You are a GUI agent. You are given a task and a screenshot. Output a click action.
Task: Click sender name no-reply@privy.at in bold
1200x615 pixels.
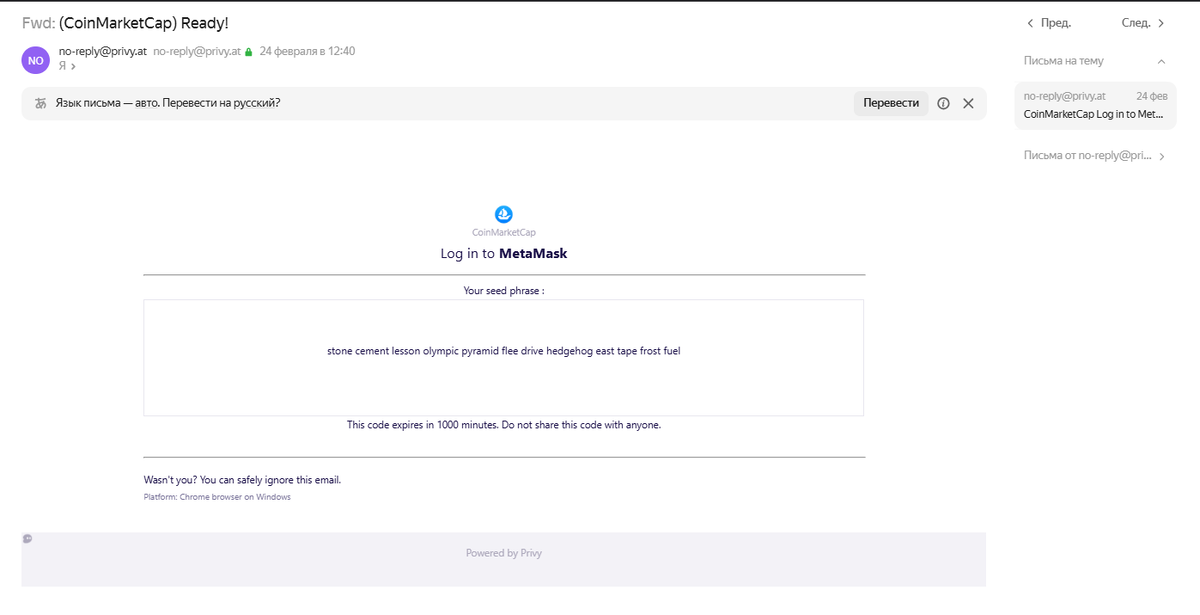pyautogui.click(x=103, y=51)
